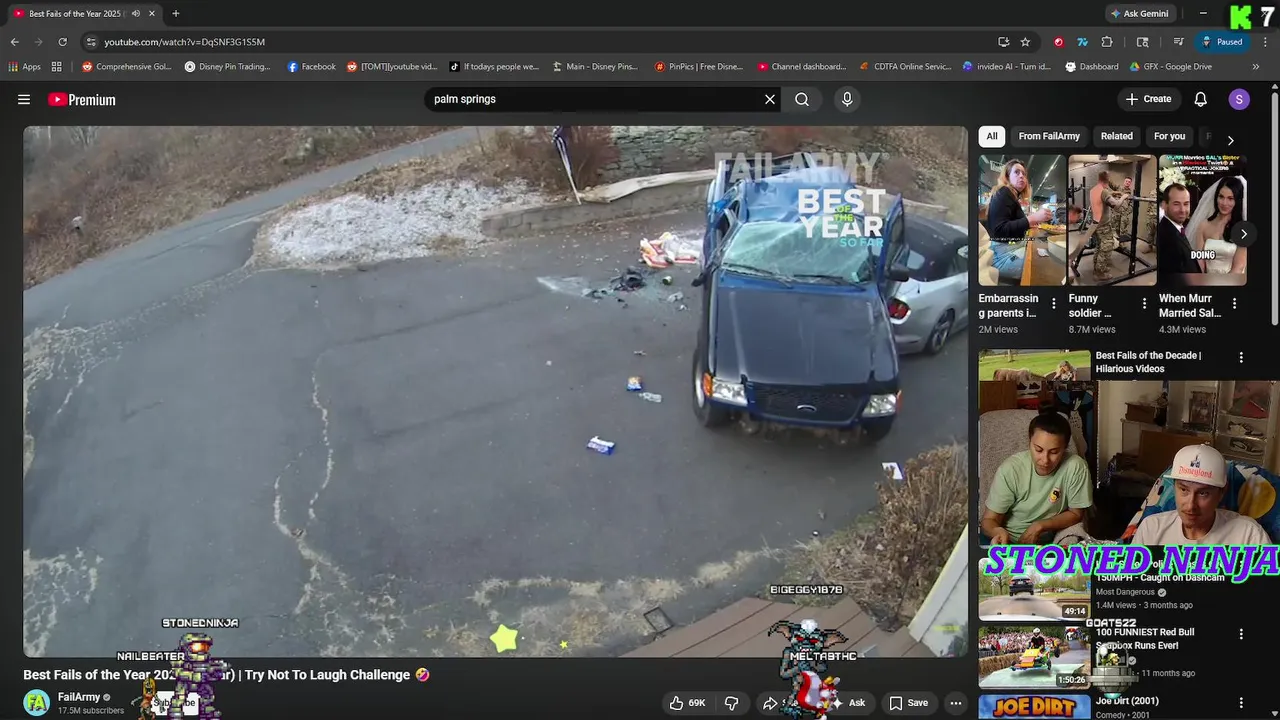Image resolution: width=1280 pixels, height=720 pixels.
Task: Open new browser tab with plus
Action: [176, 13]
